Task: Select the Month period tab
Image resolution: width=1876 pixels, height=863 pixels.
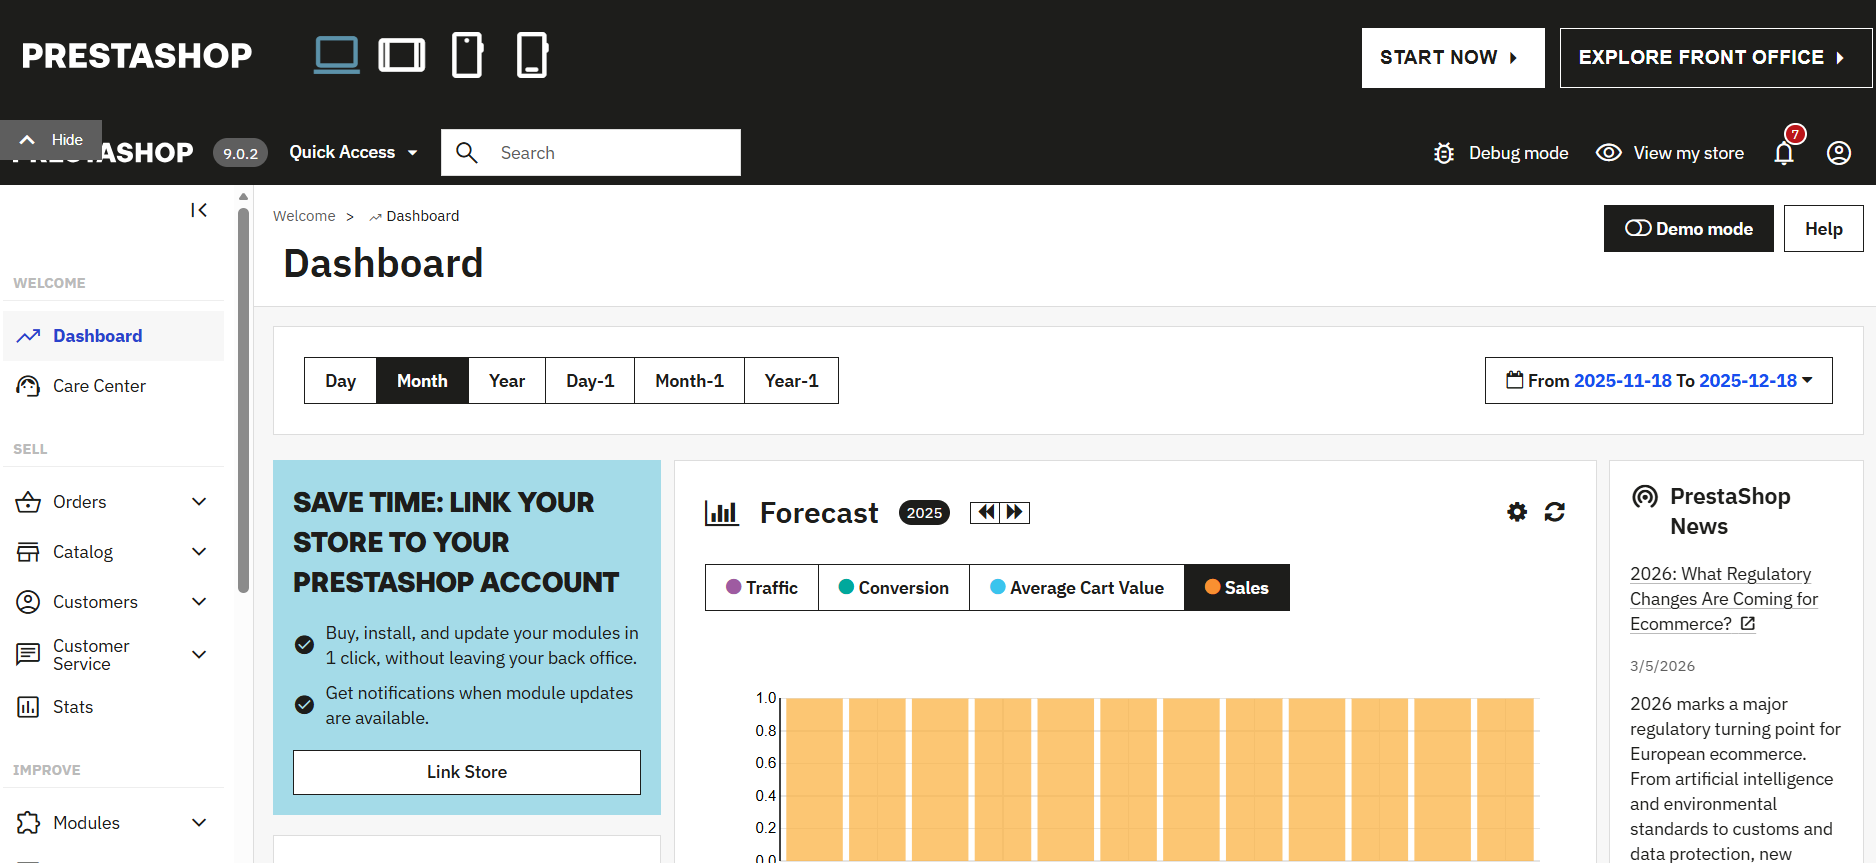Action: tap(422, 381)
